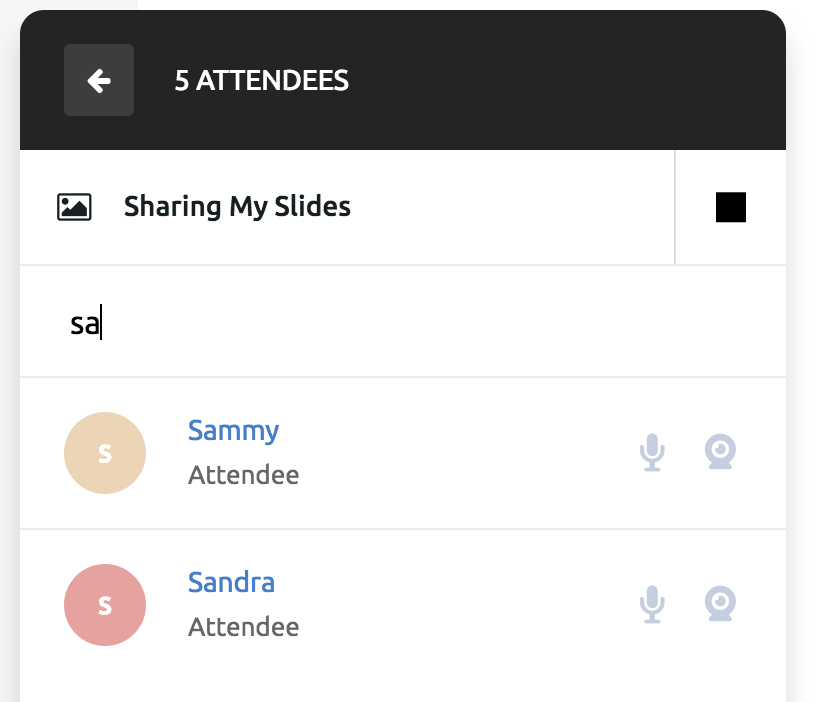Toggle Sammy's microphone icon
This screenshot has height=702, width=816.
click(652, 452)
